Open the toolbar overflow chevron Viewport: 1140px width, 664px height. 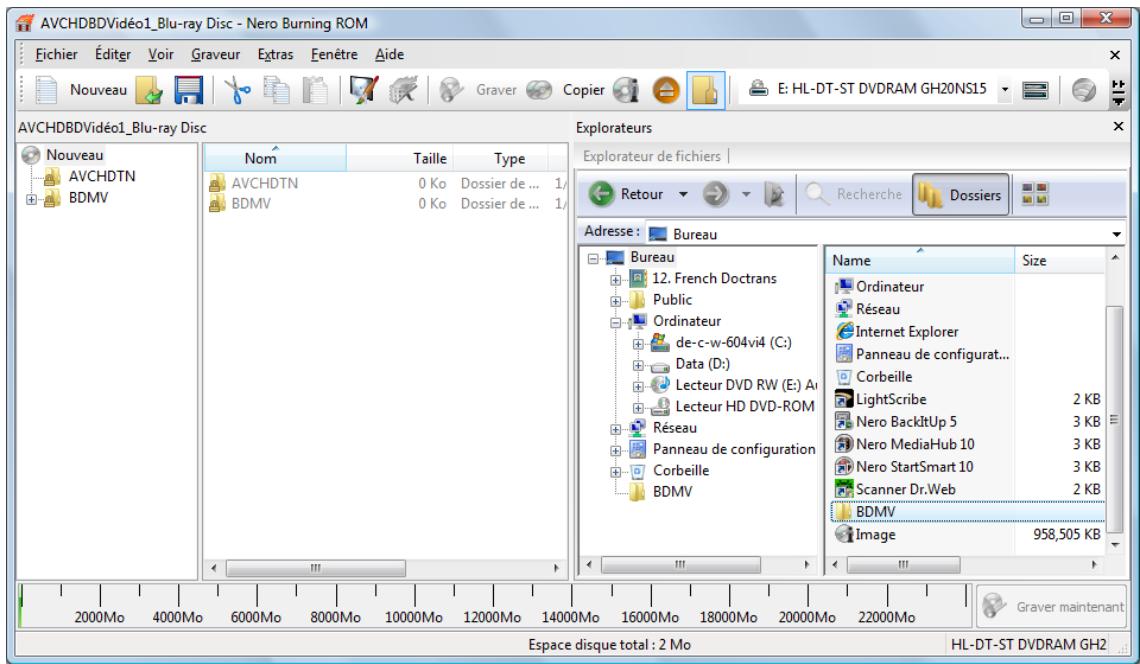pyautogui.click(x=1118, y=92)
